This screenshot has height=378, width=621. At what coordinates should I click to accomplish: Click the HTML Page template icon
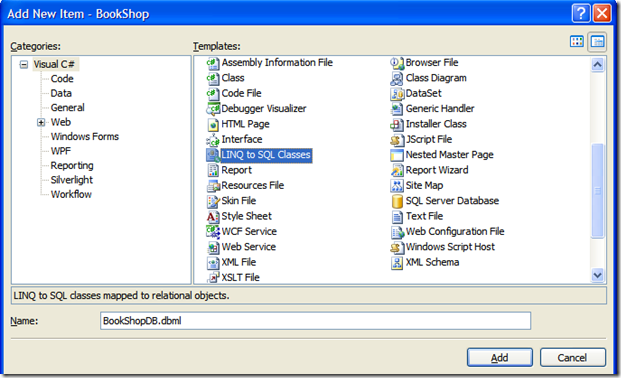tap(213, 124)
